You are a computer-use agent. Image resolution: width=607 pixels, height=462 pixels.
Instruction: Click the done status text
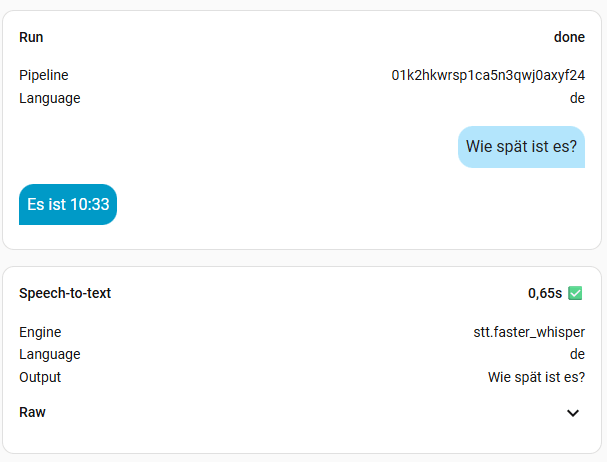[x=569, y=37]
